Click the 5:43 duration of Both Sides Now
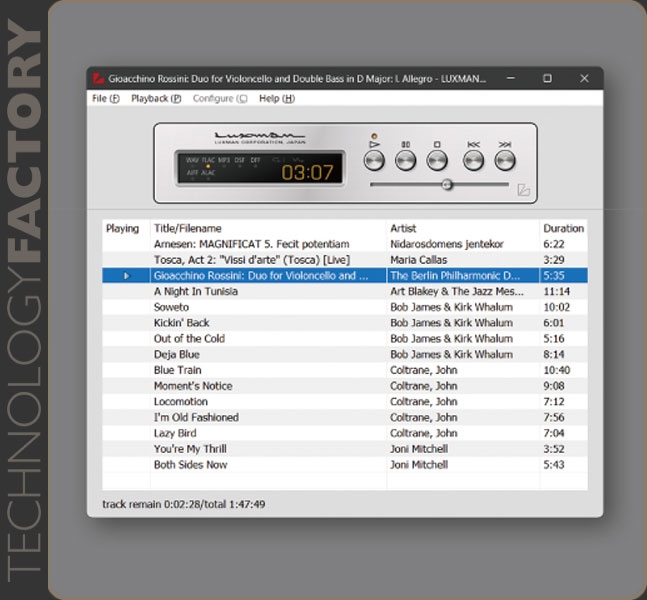 click(x=554, y=465)
